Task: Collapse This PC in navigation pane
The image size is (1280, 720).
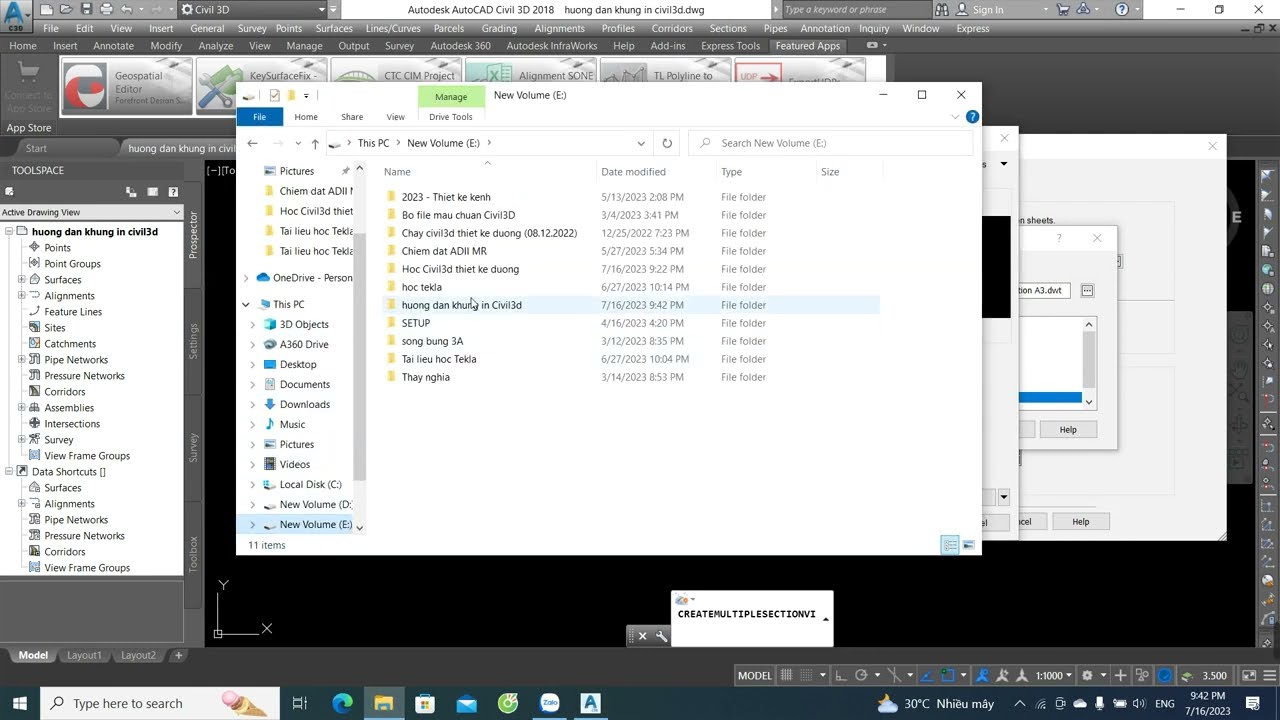Action: click(246, 304)
